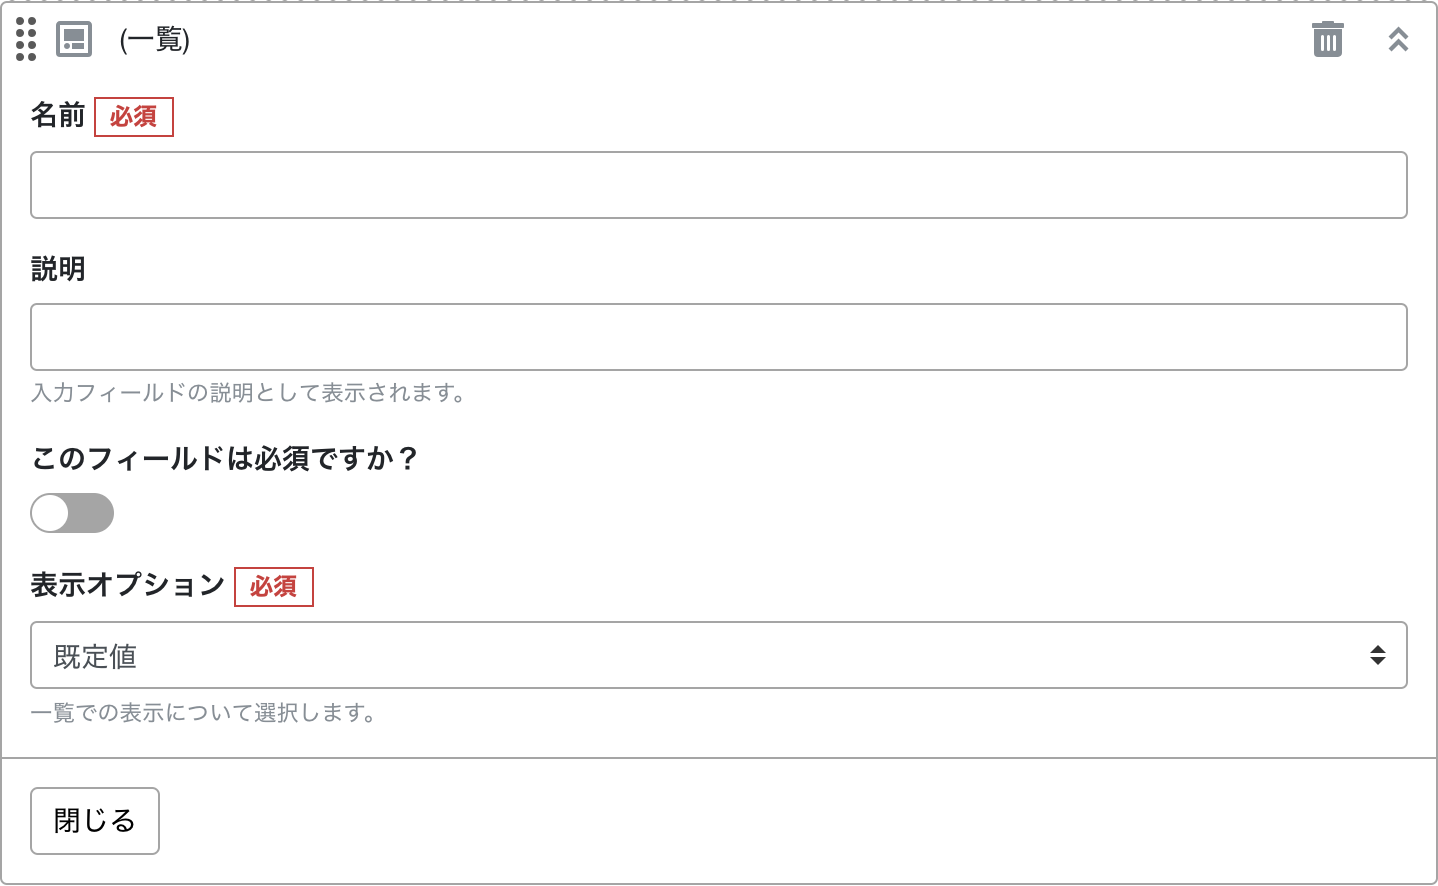This screenshot has width=1438, height=886.
Task: Click the 表示オプション label
Action: click(x=128, y=585)
